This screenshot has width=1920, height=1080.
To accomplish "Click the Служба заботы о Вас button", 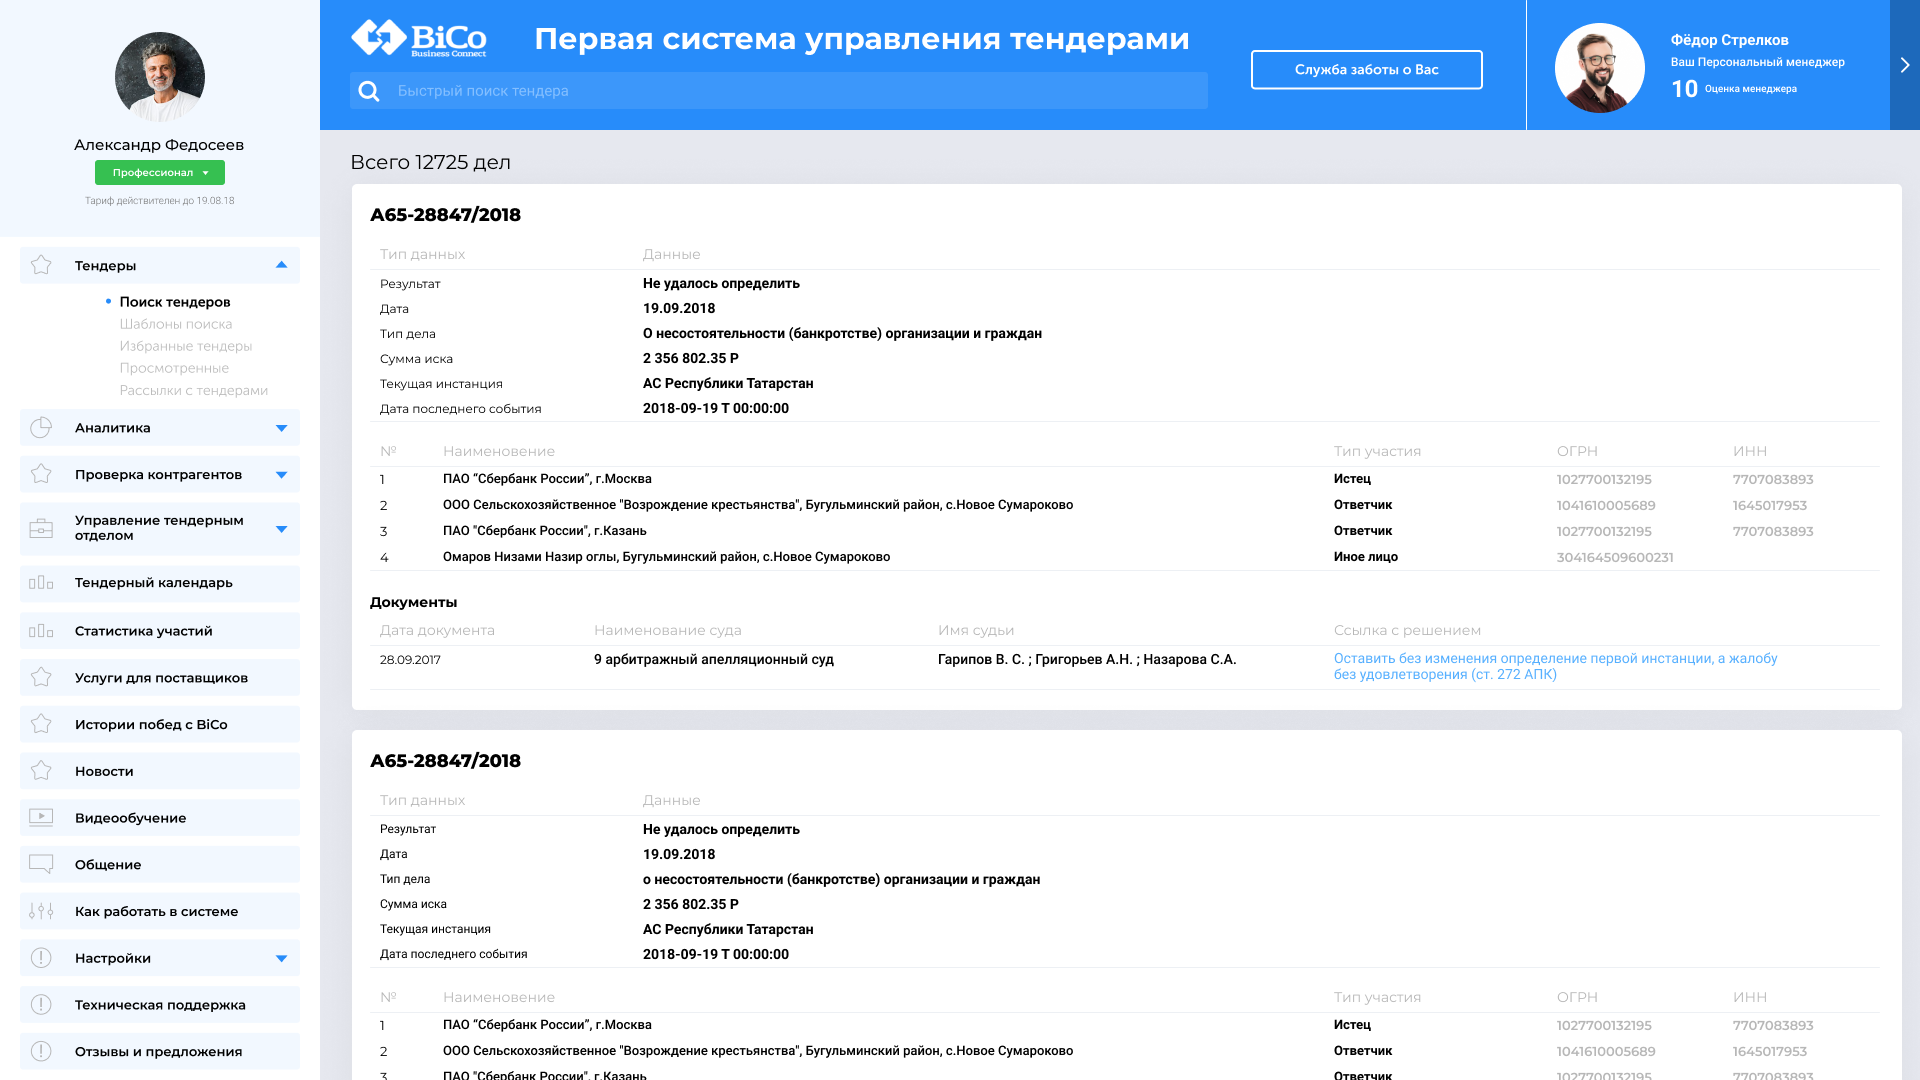I will 1366,69.
